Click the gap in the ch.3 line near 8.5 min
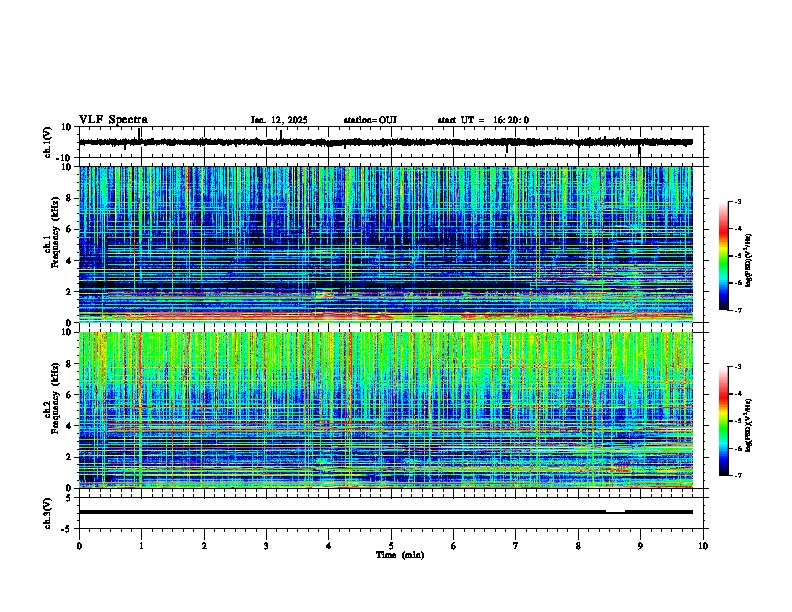Screen dimensions: 792x612 coord(615,512)
